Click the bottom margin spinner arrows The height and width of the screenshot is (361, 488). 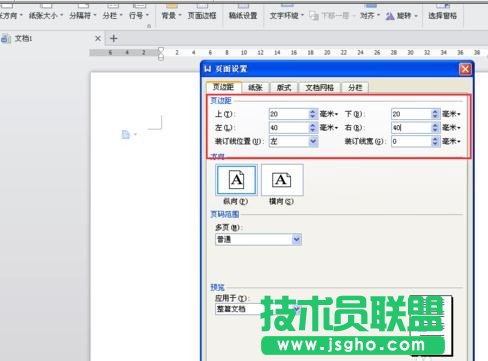[x=435, y=114]
